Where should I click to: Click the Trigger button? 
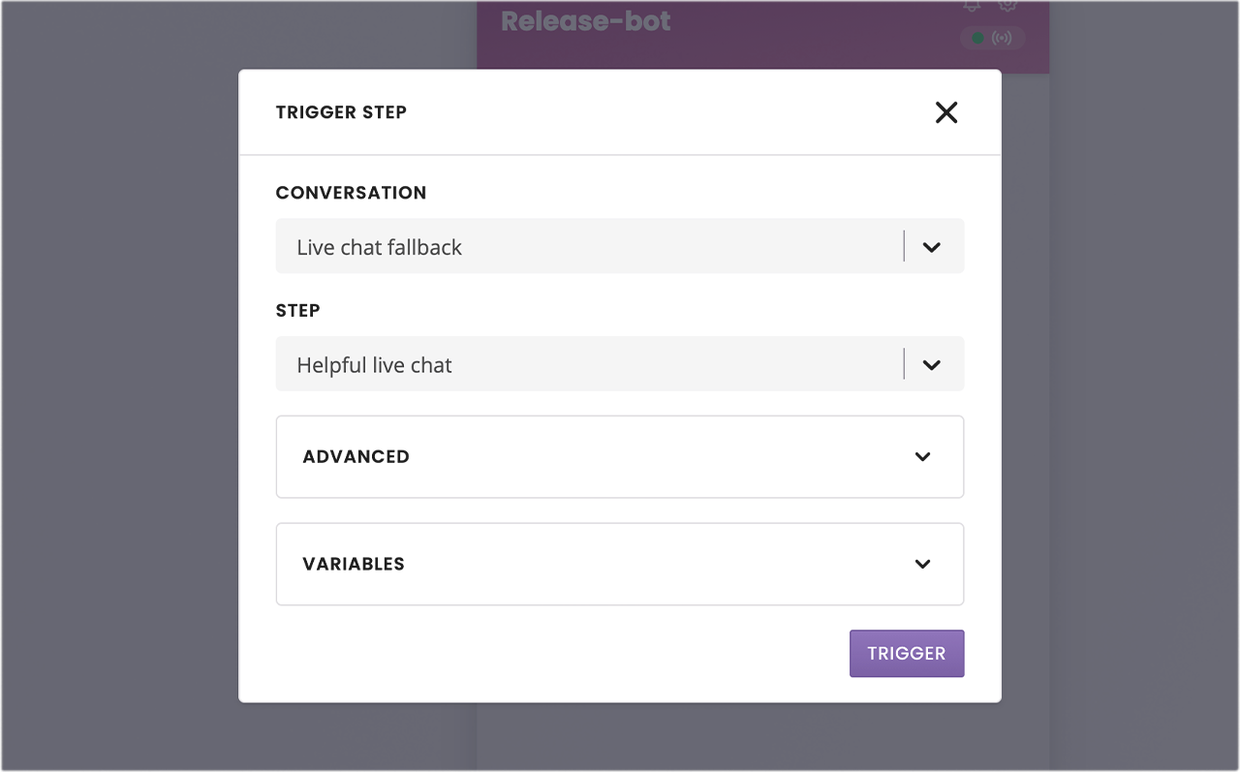[907, 653]
